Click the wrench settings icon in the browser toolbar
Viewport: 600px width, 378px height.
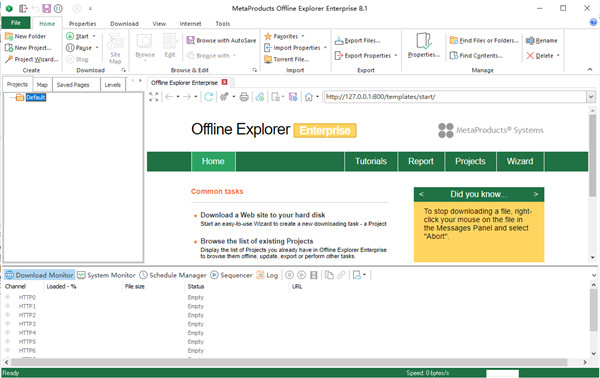click(x=224, y=97)
